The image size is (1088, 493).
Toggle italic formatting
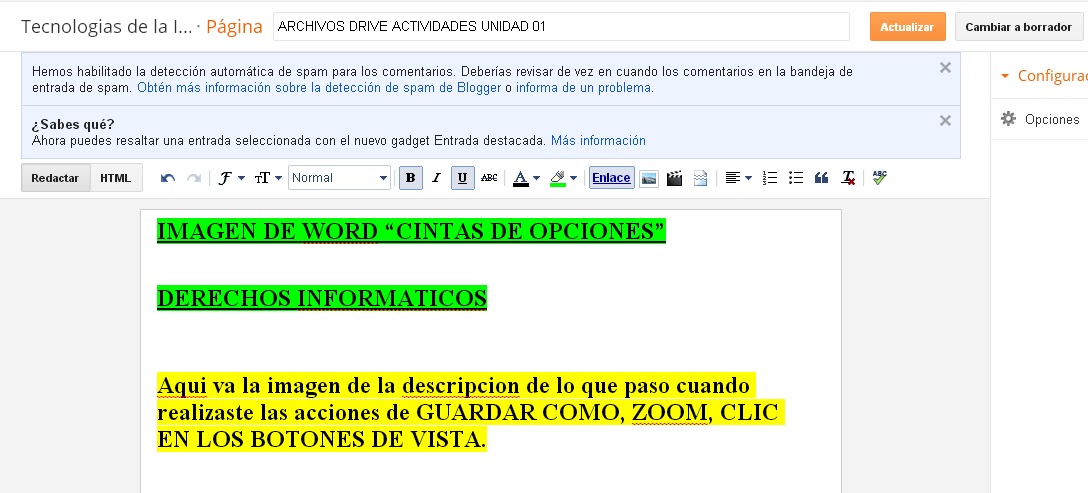point(436,178)
